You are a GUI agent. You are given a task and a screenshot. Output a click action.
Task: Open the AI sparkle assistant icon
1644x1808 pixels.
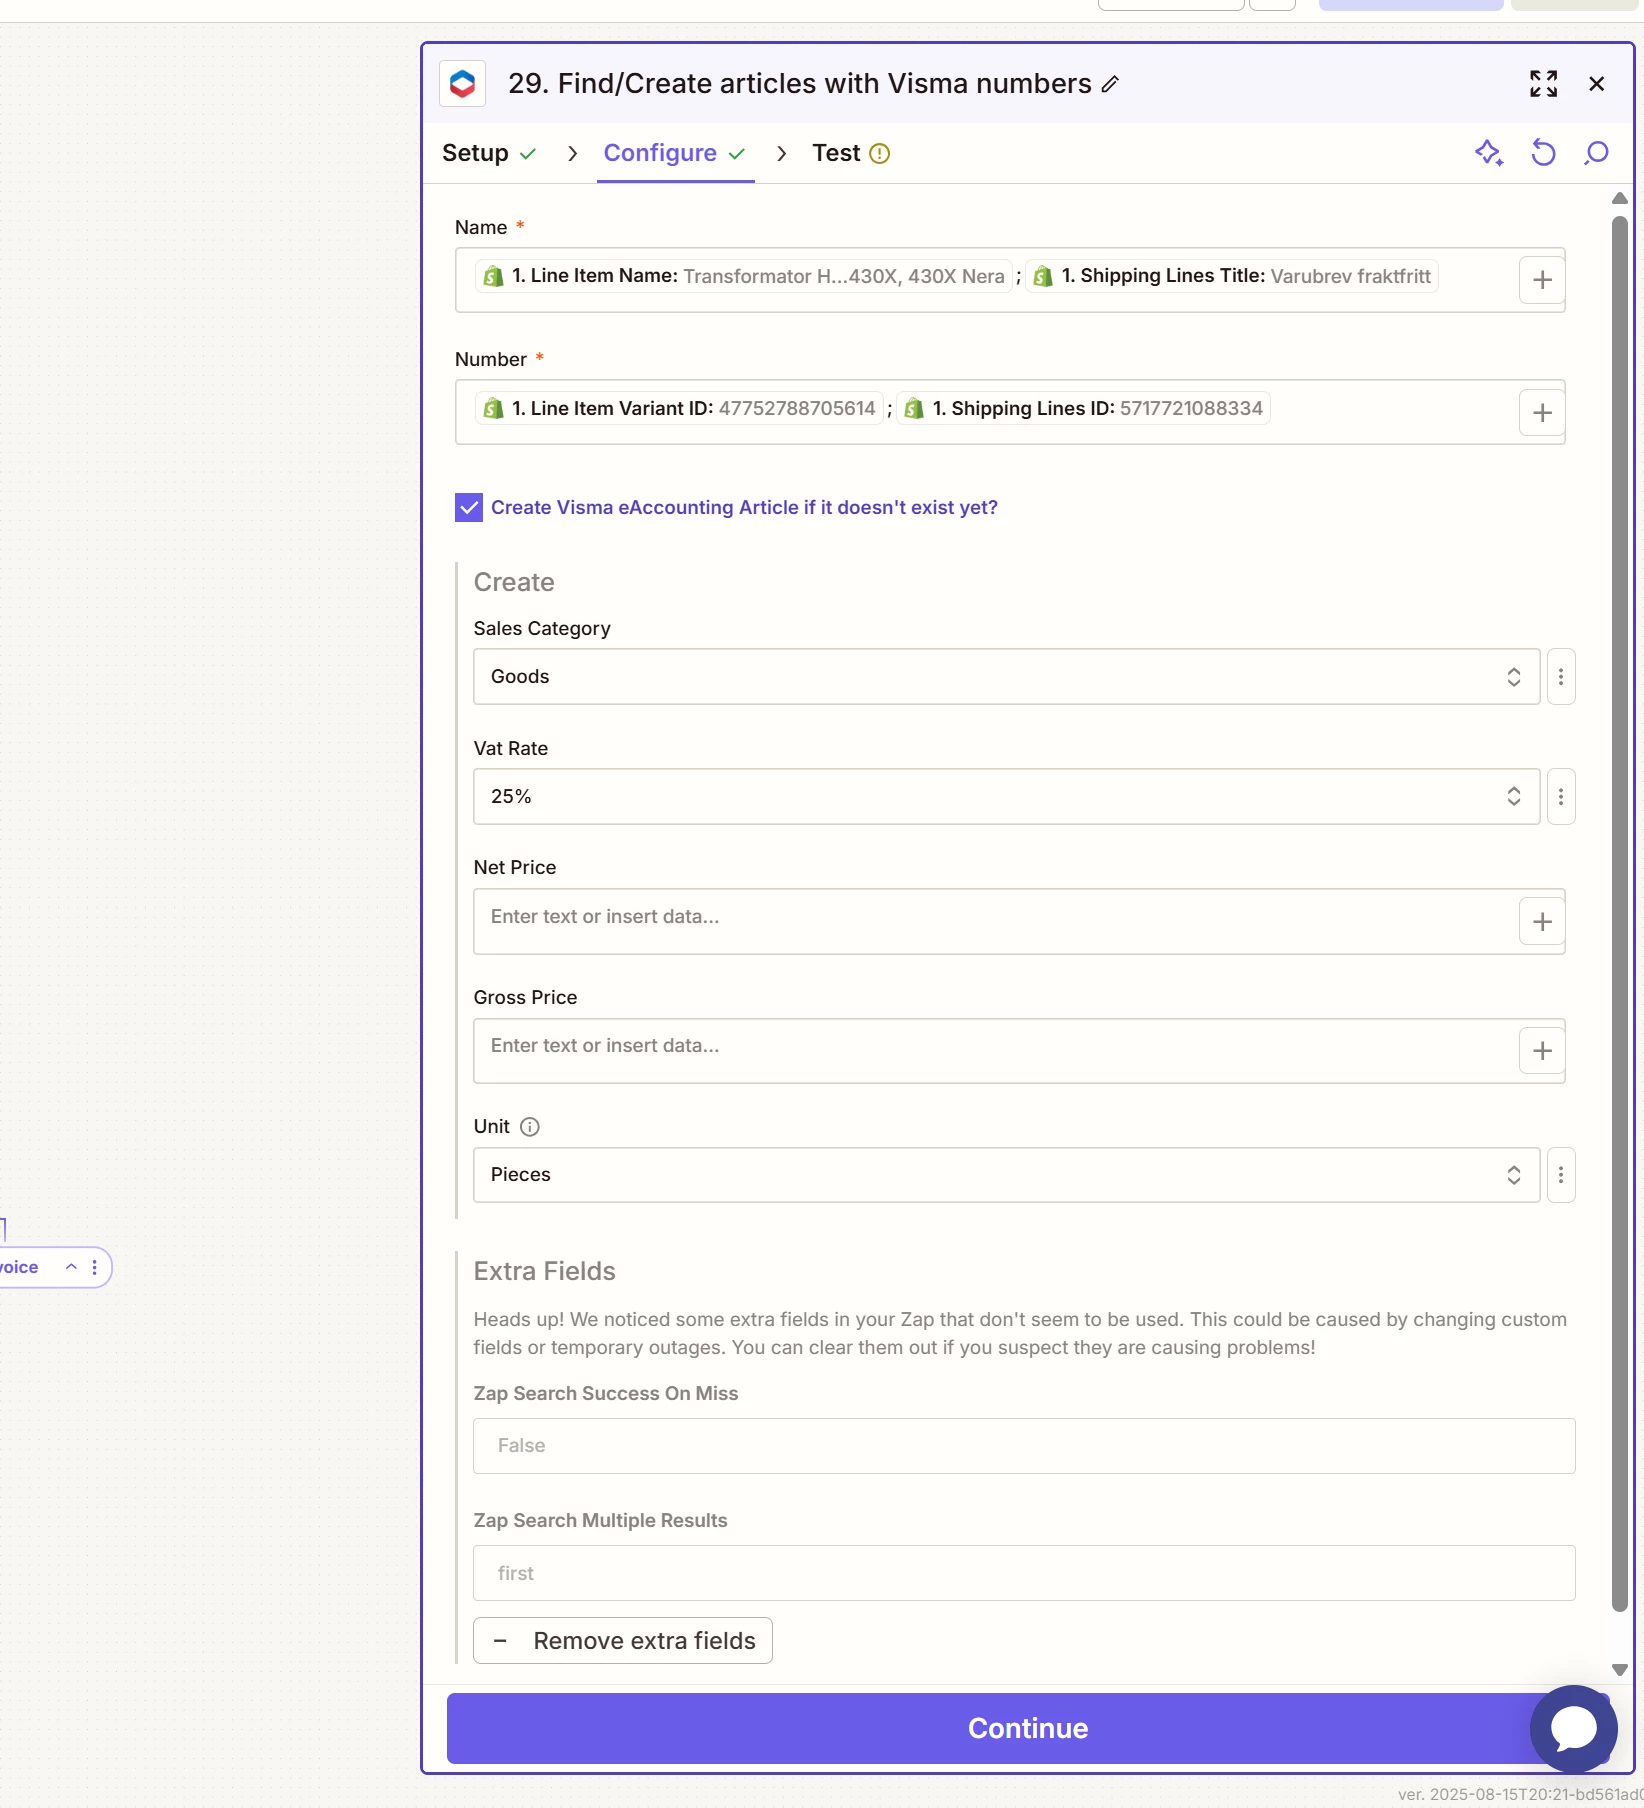[x=1489, y=153]
